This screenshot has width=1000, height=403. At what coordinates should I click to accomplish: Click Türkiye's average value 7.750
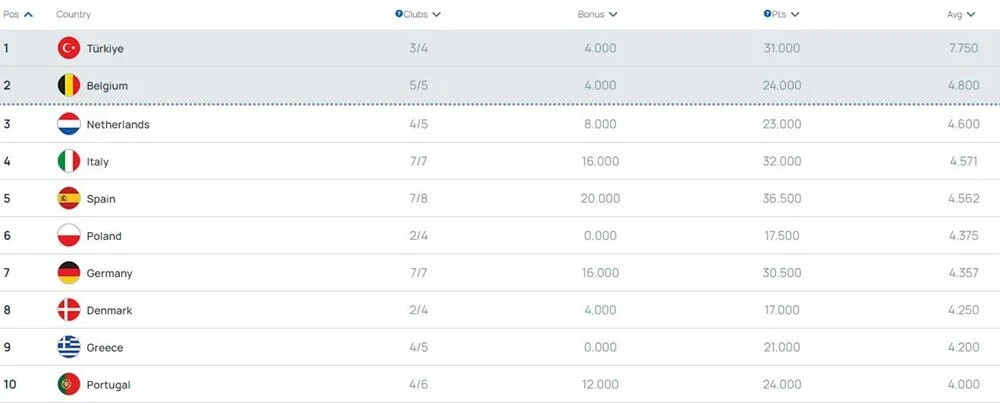click(962, 48)
